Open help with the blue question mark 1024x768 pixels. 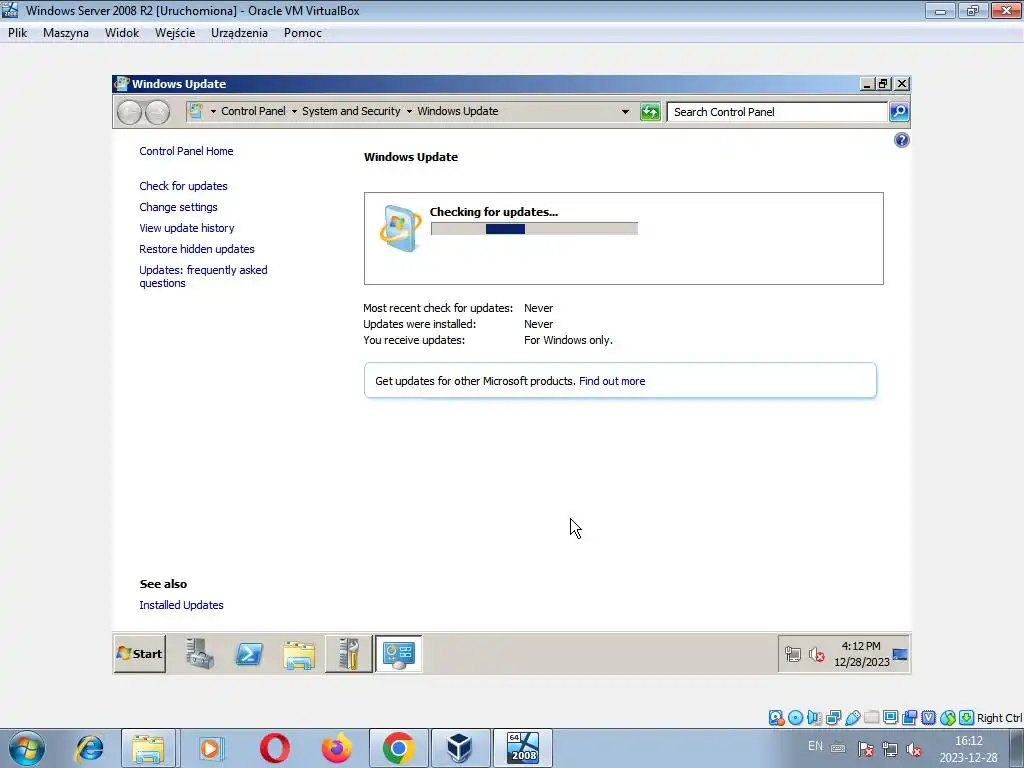point(901,140)
